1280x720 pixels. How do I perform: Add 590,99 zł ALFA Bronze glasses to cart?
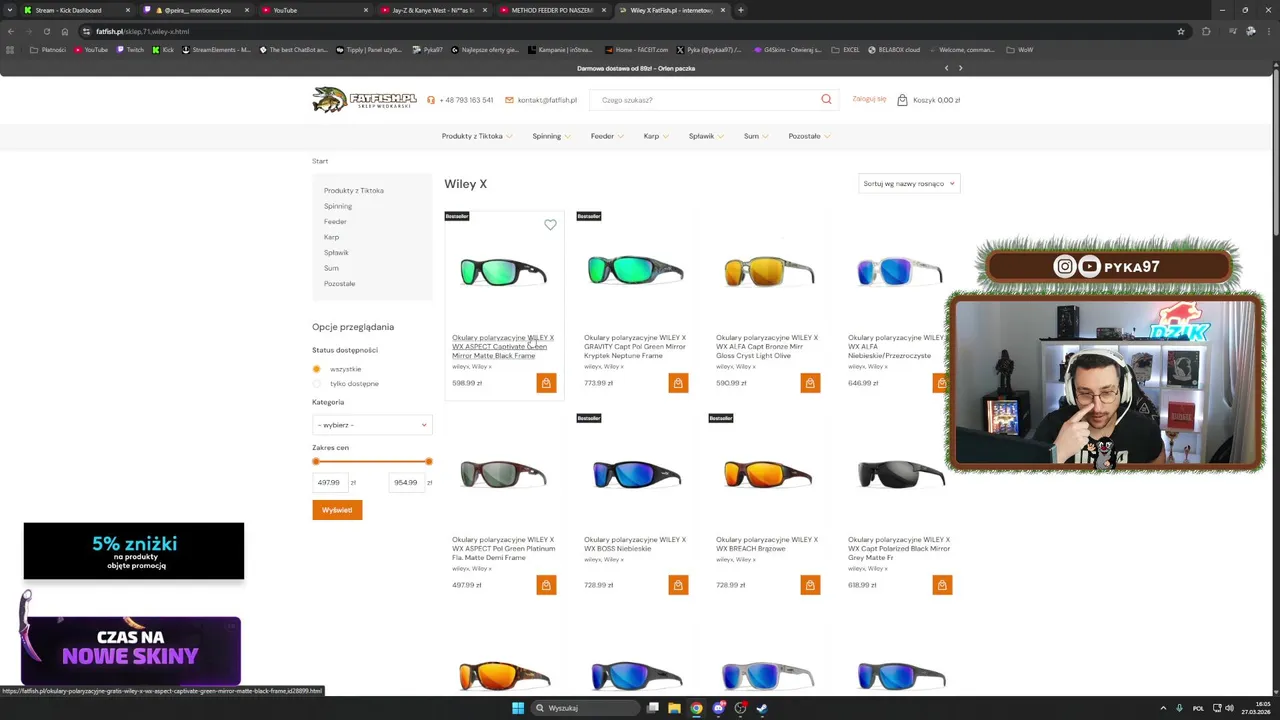810,383
